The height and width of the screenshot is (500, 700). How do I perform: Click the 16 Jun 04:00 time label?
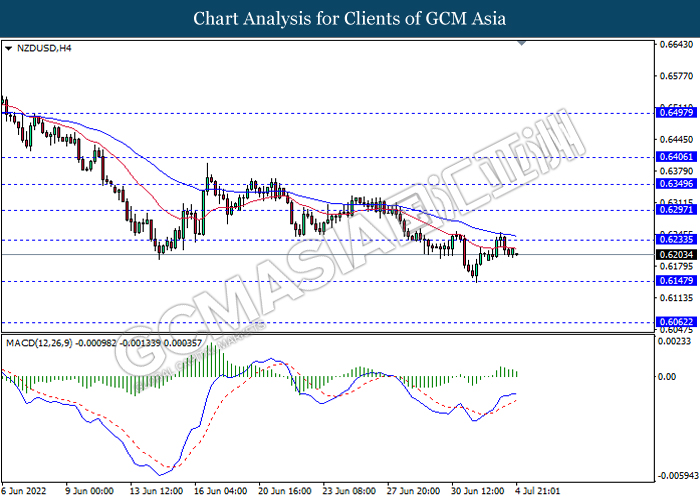[221, 491]
